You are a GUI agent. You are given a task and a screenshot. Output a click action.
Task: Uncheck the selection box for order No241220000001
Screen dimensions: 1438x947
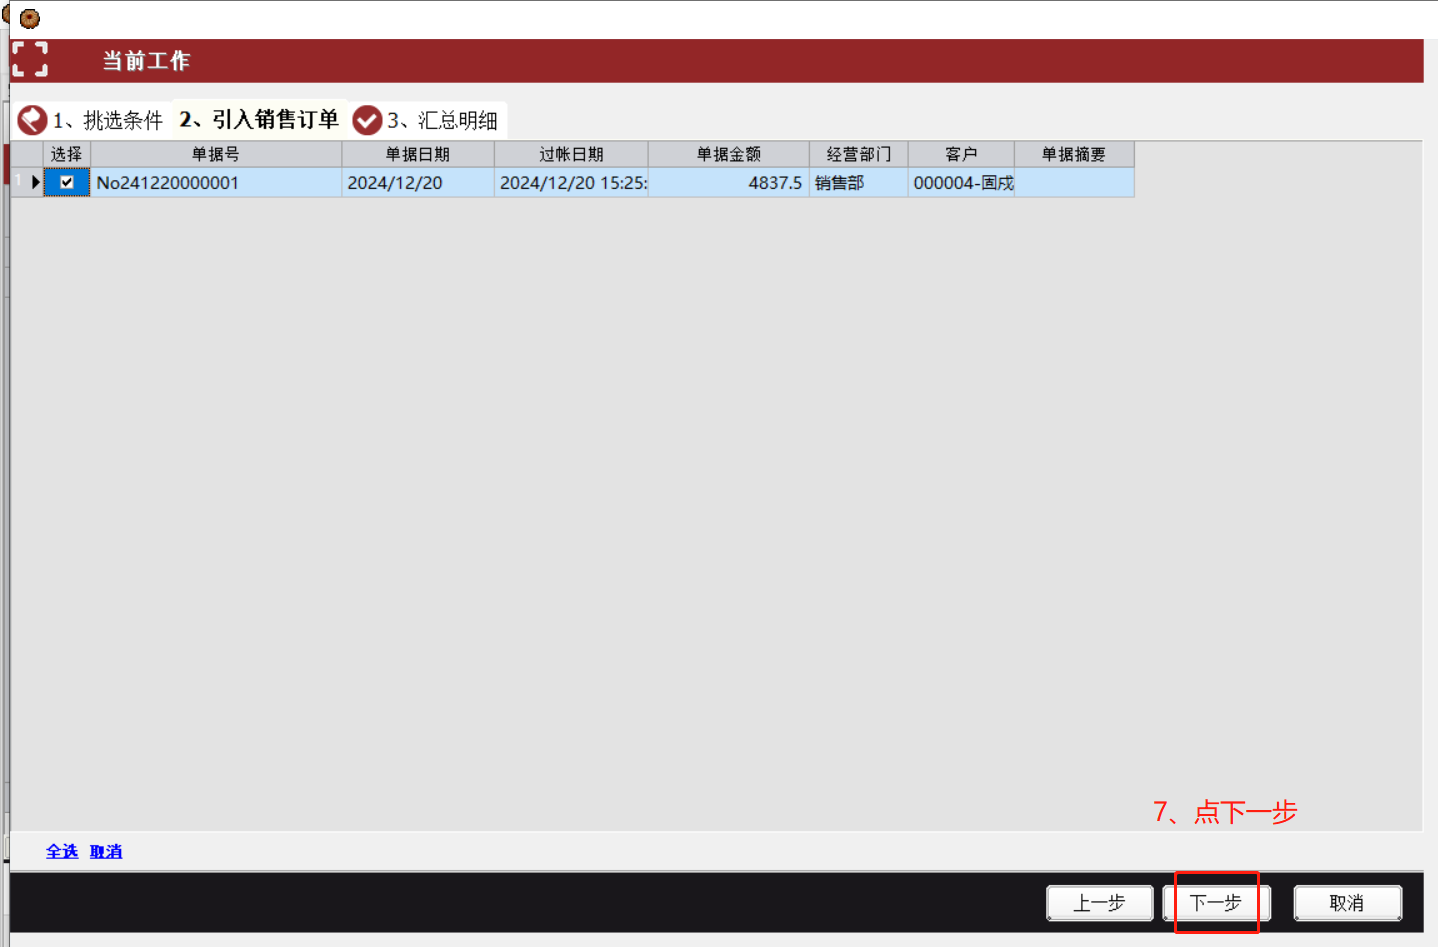pyautogui.click(x=67, y=182)
